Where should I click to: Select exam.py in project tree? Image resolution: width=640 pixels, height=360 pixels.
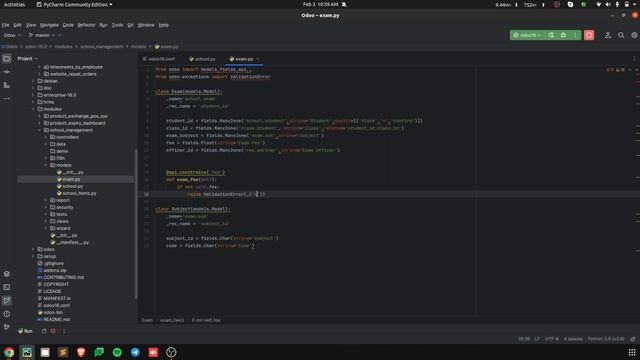coord(76,179)
